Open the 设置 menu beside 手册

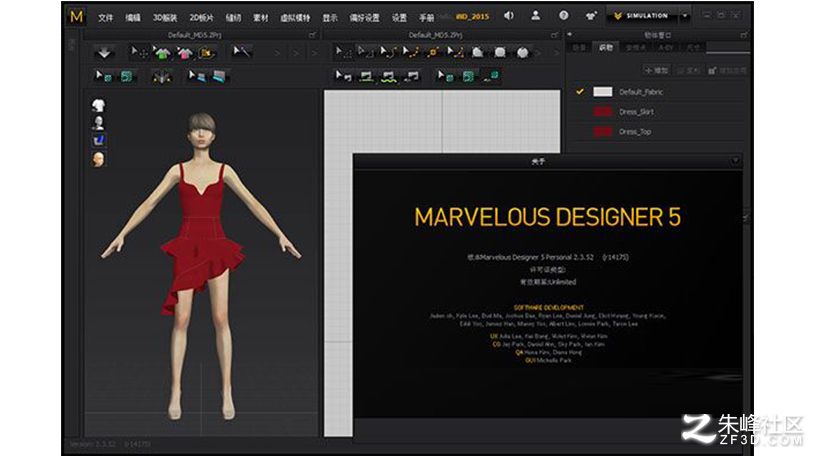pyautogui.click(x=399, y=18)
